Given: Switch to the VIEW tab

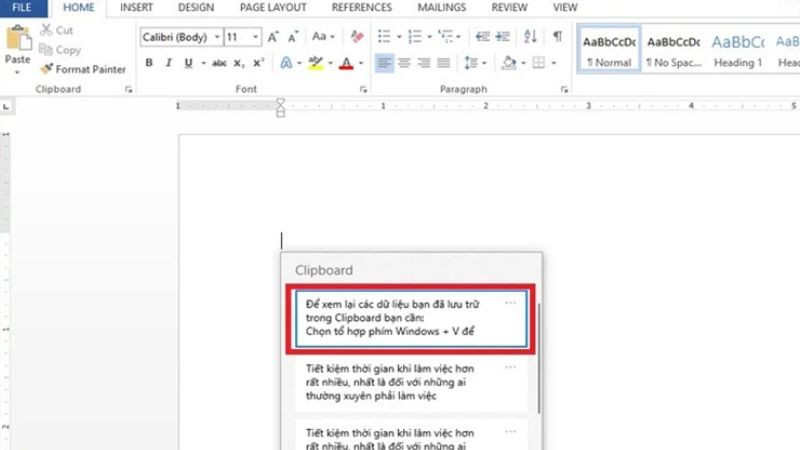Looking at the screenshot, I should pos(565,8).
